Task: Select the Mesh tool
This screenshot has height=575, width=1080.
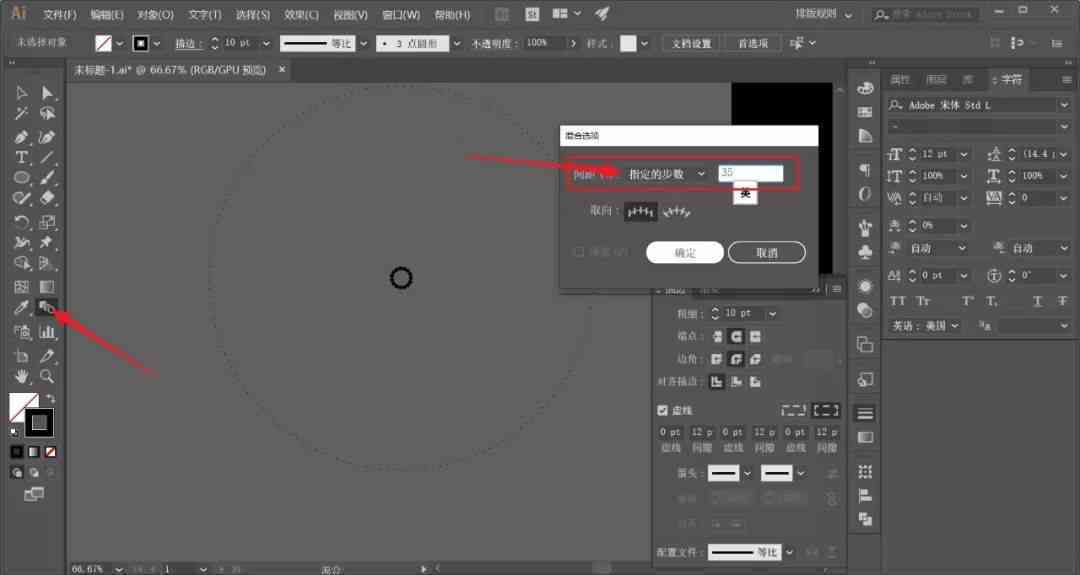Action: [21, 286]
